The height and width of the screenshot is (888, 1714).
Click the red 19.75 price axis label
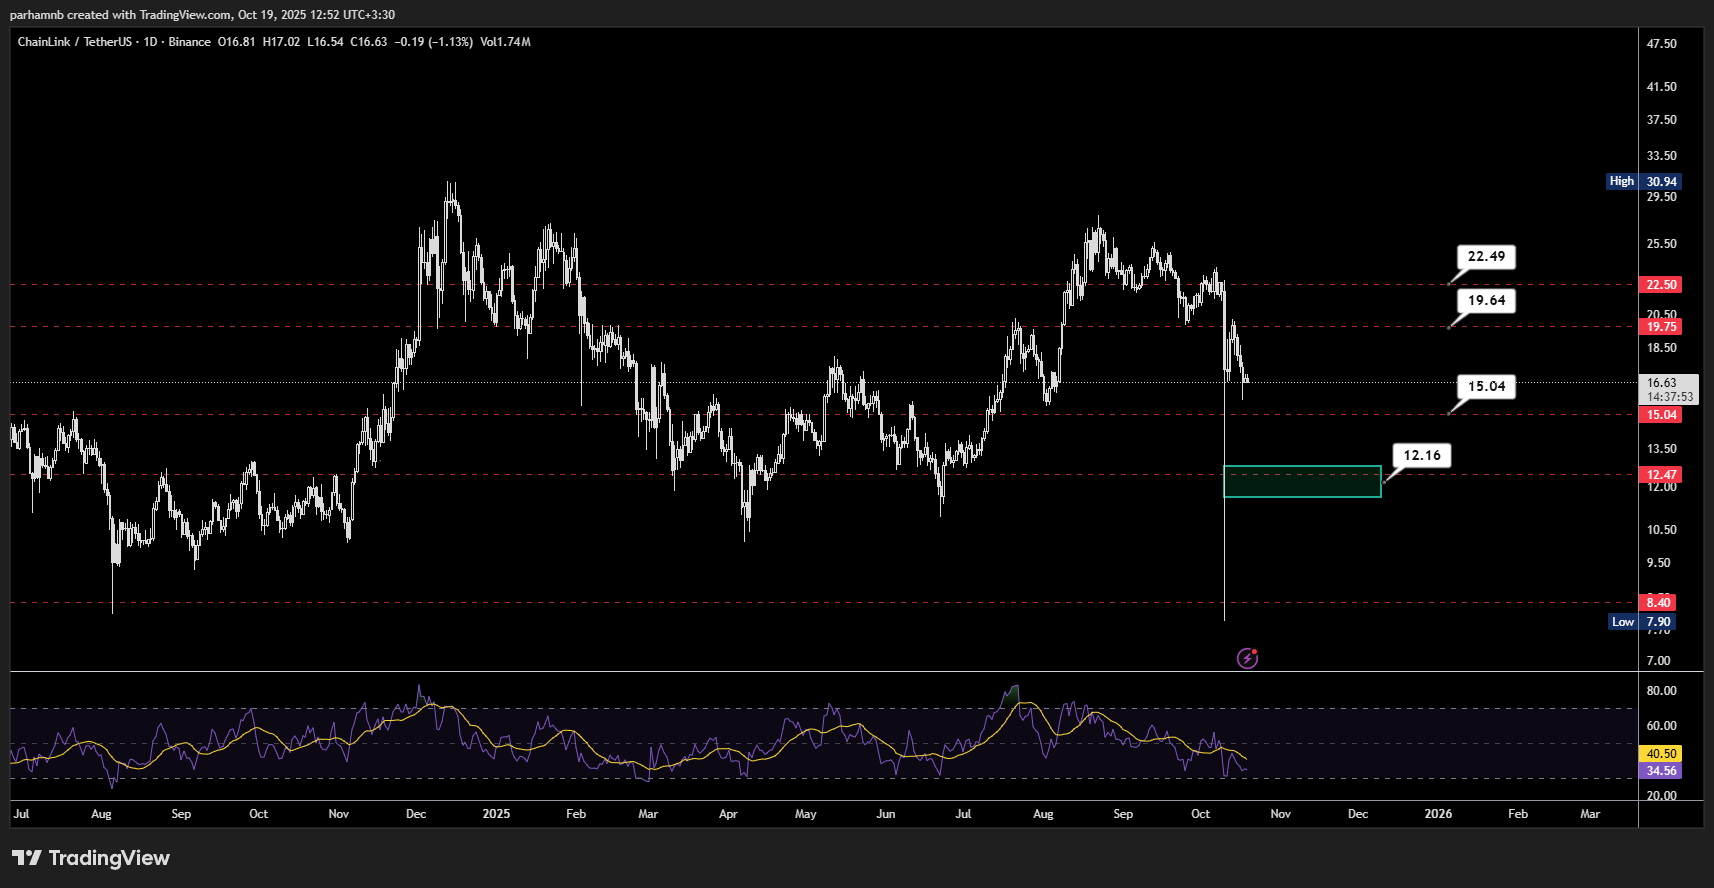pos(1661,327)
